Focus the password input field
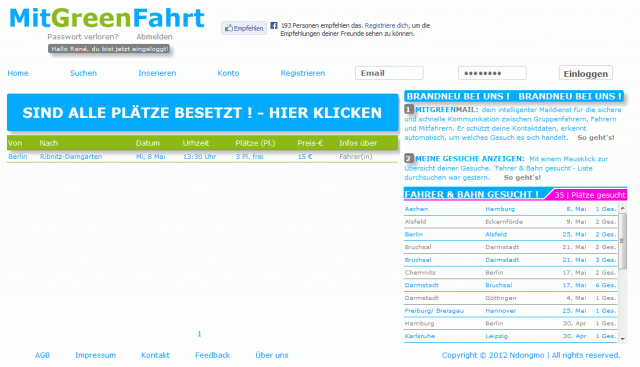 (492, 73)
